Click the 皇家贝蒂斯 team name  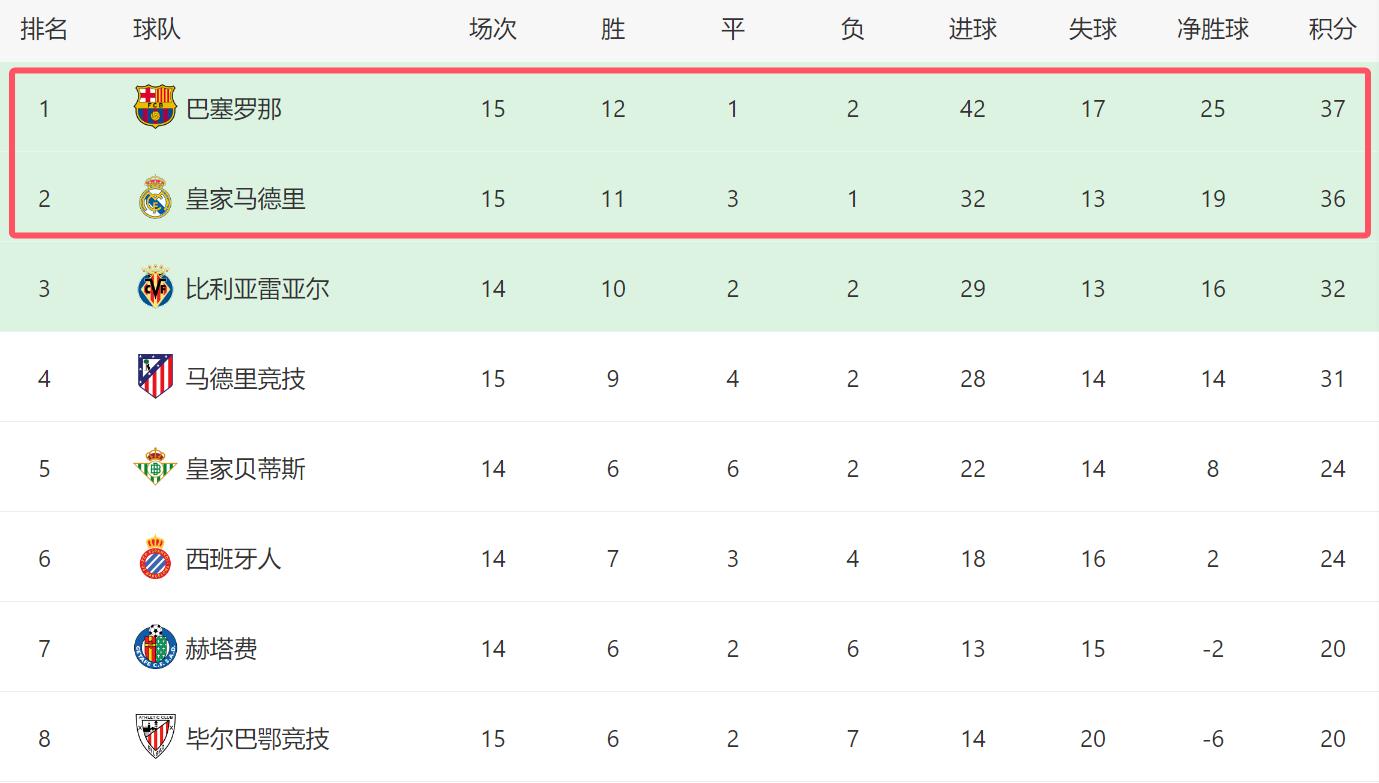point(246,468)
